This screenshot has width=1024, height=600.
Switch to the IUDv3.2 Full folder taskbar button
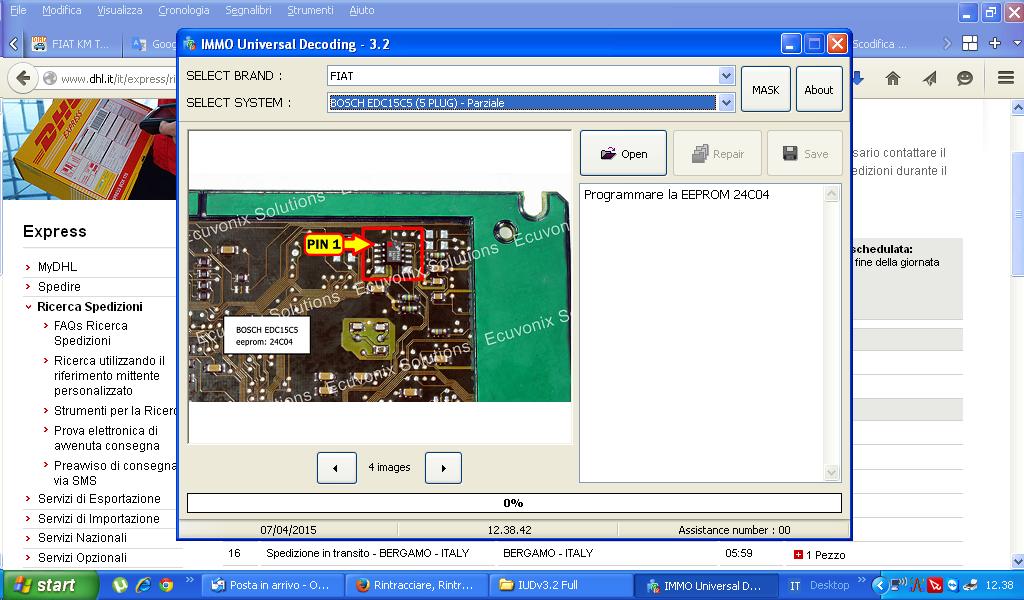(x=559, y=585)
